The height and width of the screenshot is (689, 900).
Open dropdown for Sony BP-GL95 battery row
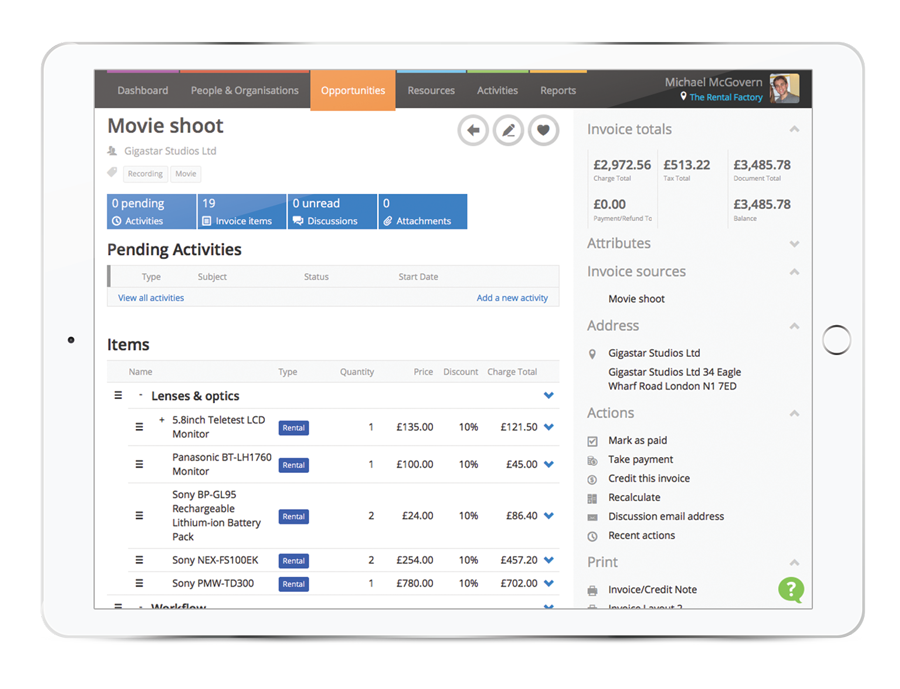point(549,516)
